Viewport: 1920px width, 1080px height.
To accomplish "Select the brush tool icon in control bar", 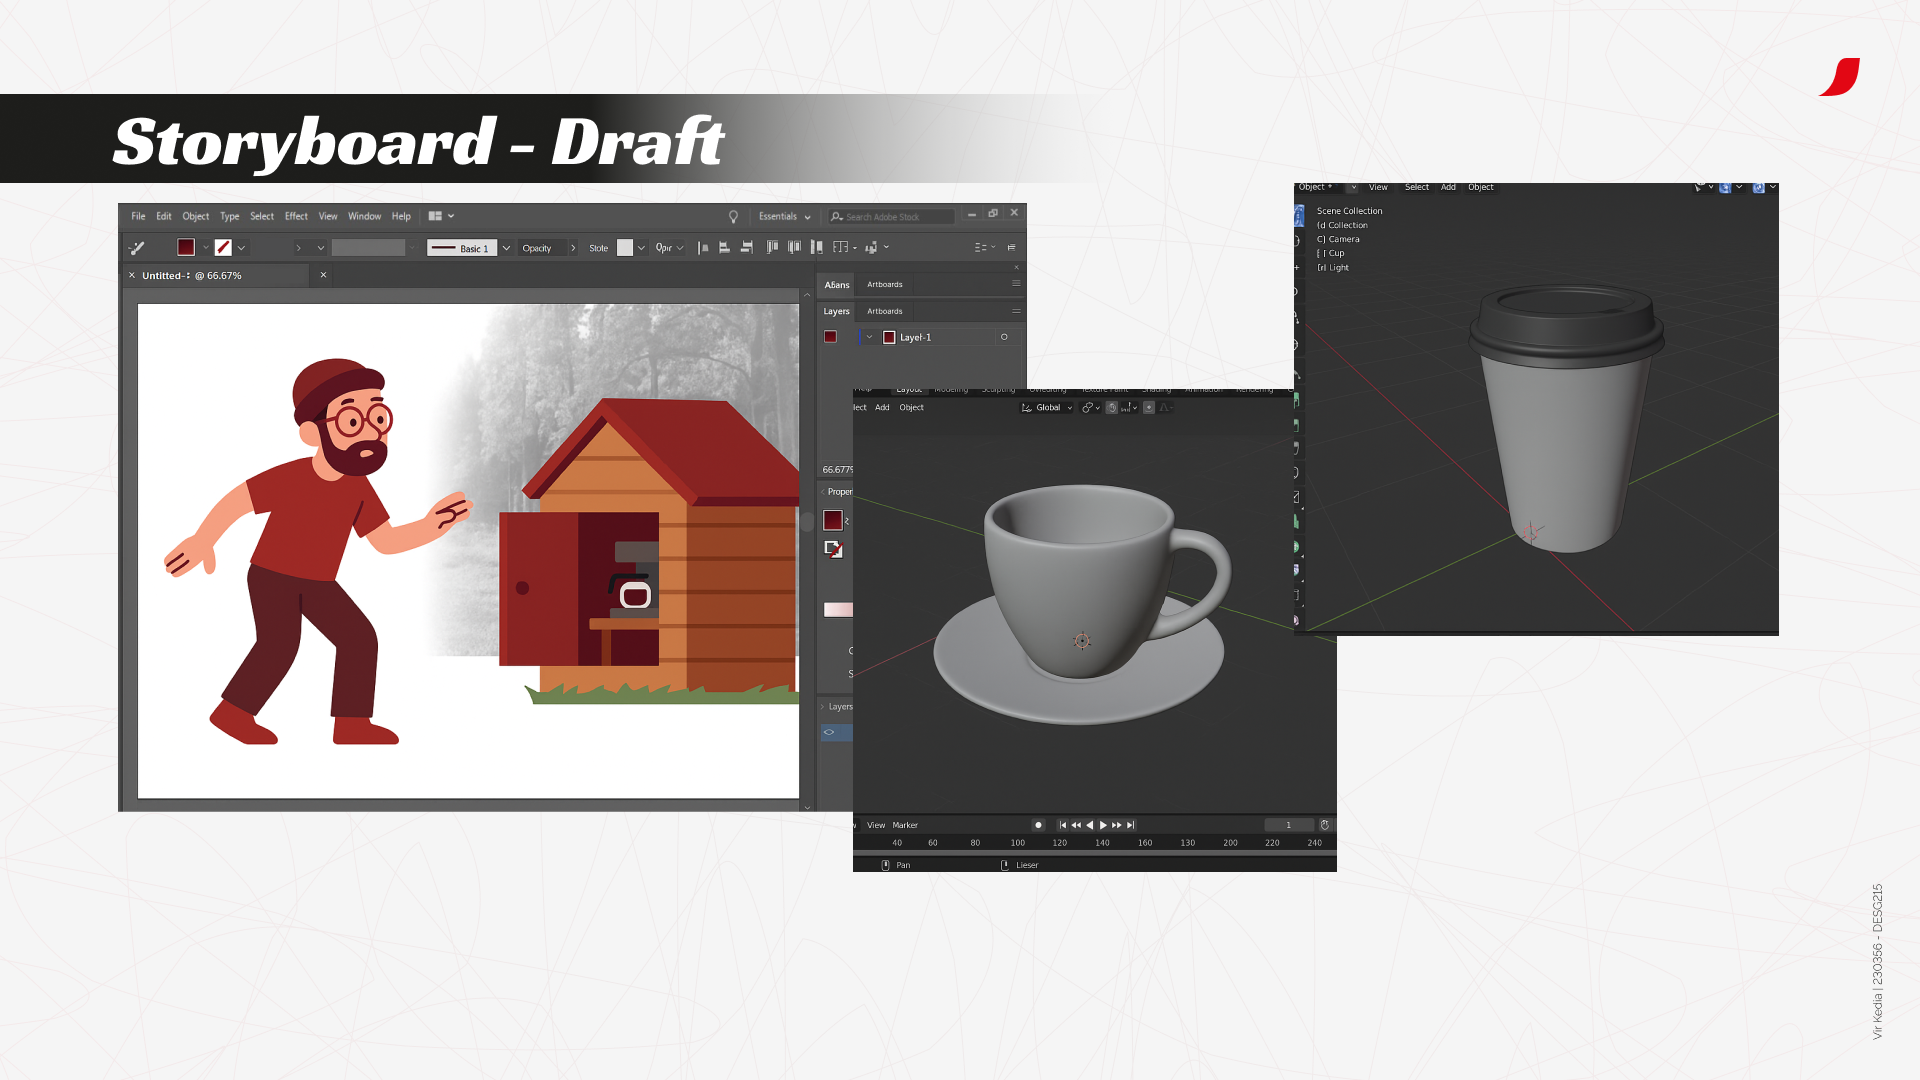I will pos(137,248).
